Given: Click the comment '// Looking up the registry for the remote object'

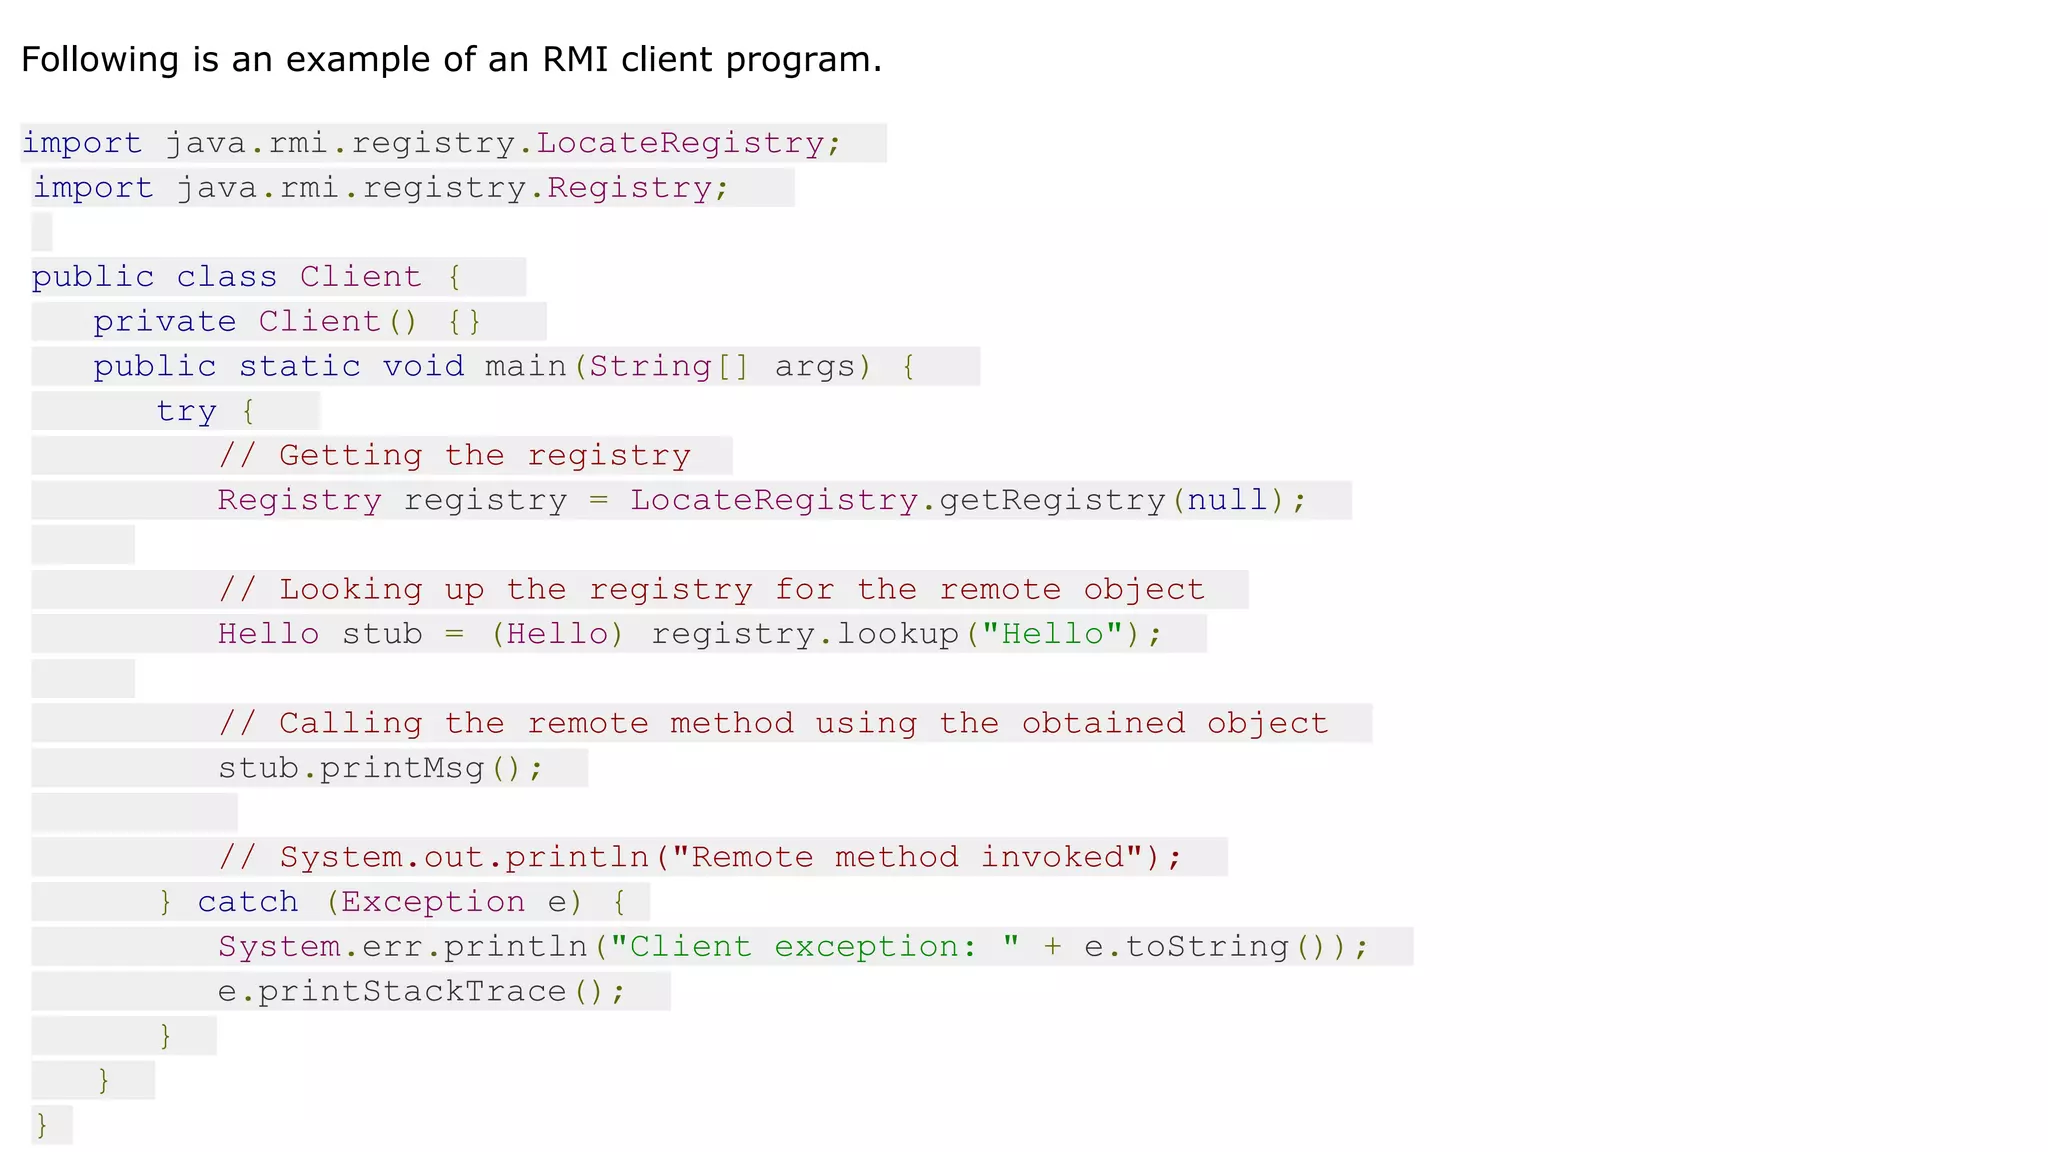Looking at the screenshot, I should coord(712,590).
